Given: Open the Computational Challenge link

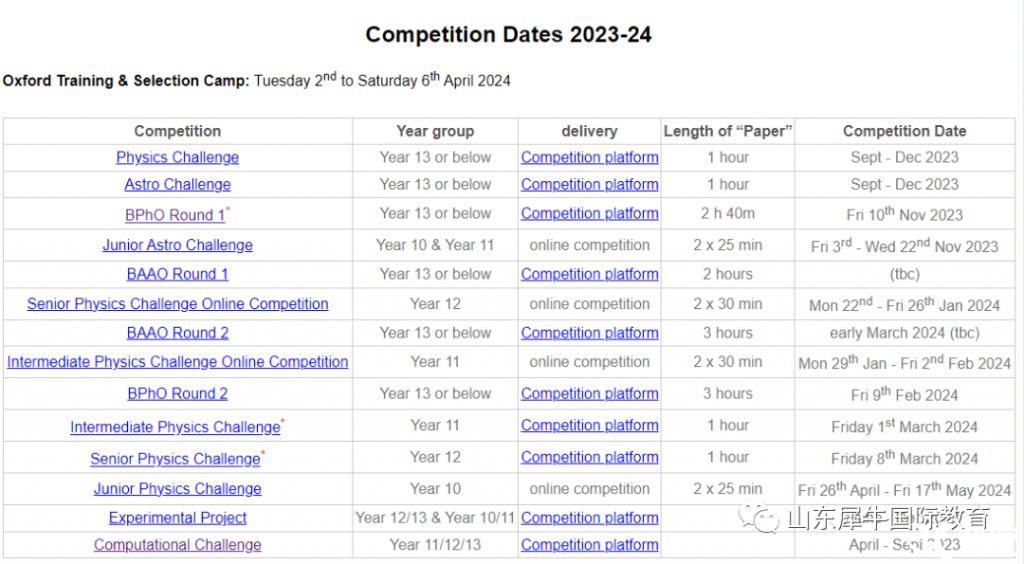Looking at the screenshot, I should [x=177, y=545].
